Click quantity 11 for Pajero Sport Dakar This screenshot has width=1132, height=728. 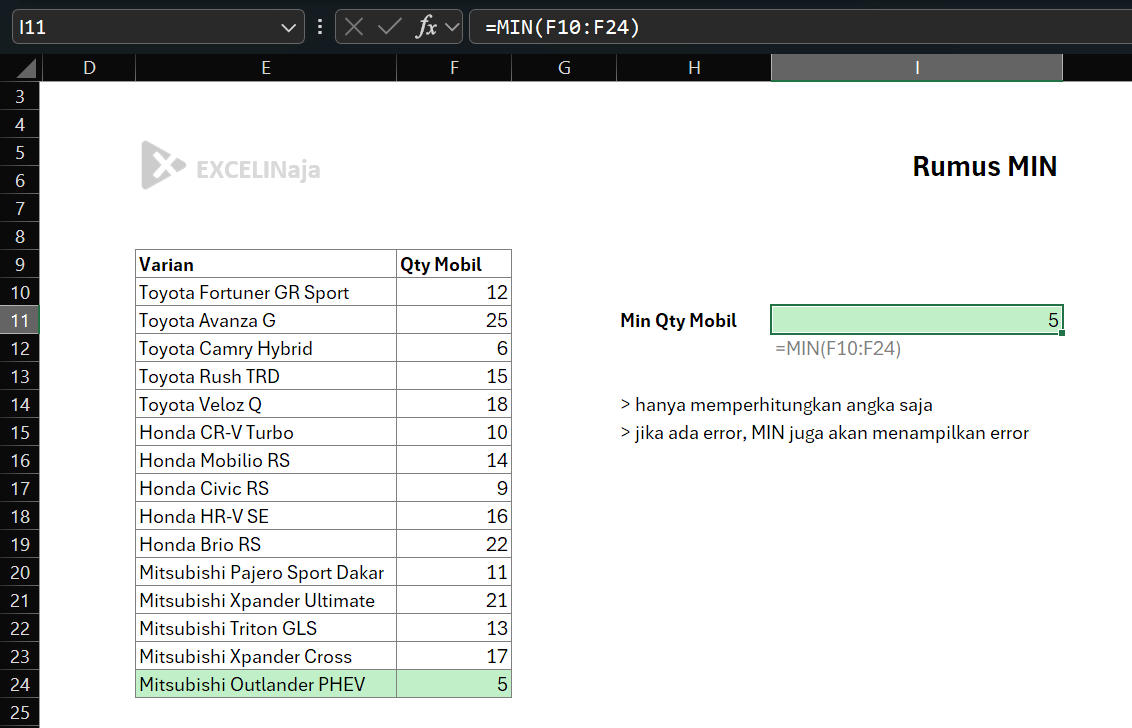coord(454,573)
